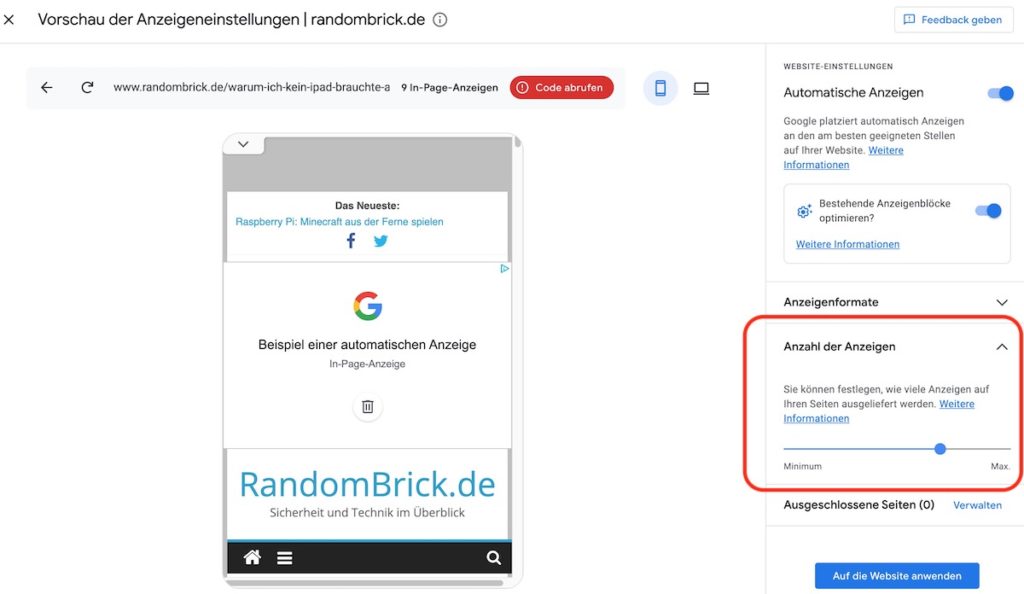The width and height of the screenshot is (1024, 594).
Task: Expand the Anzeigenformate section
Action: pyautogui.click(x=1002, y=302)
